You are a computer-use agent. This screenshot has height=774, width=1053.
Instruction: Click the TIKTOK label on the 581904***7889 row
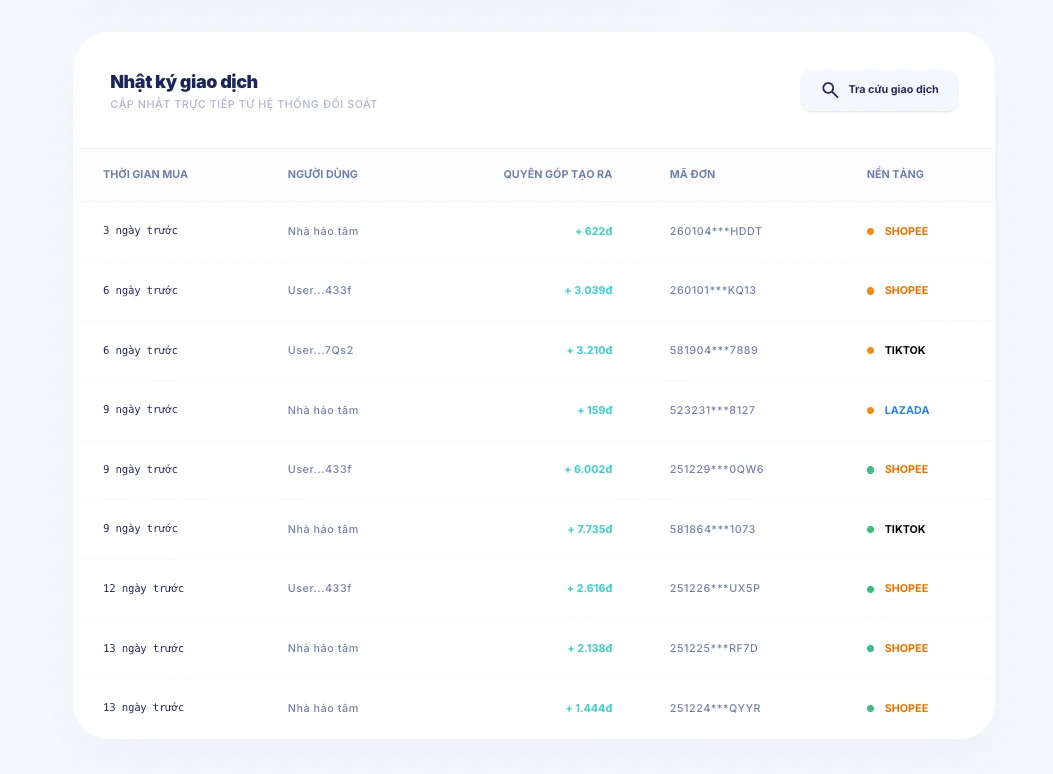[904, 350]
